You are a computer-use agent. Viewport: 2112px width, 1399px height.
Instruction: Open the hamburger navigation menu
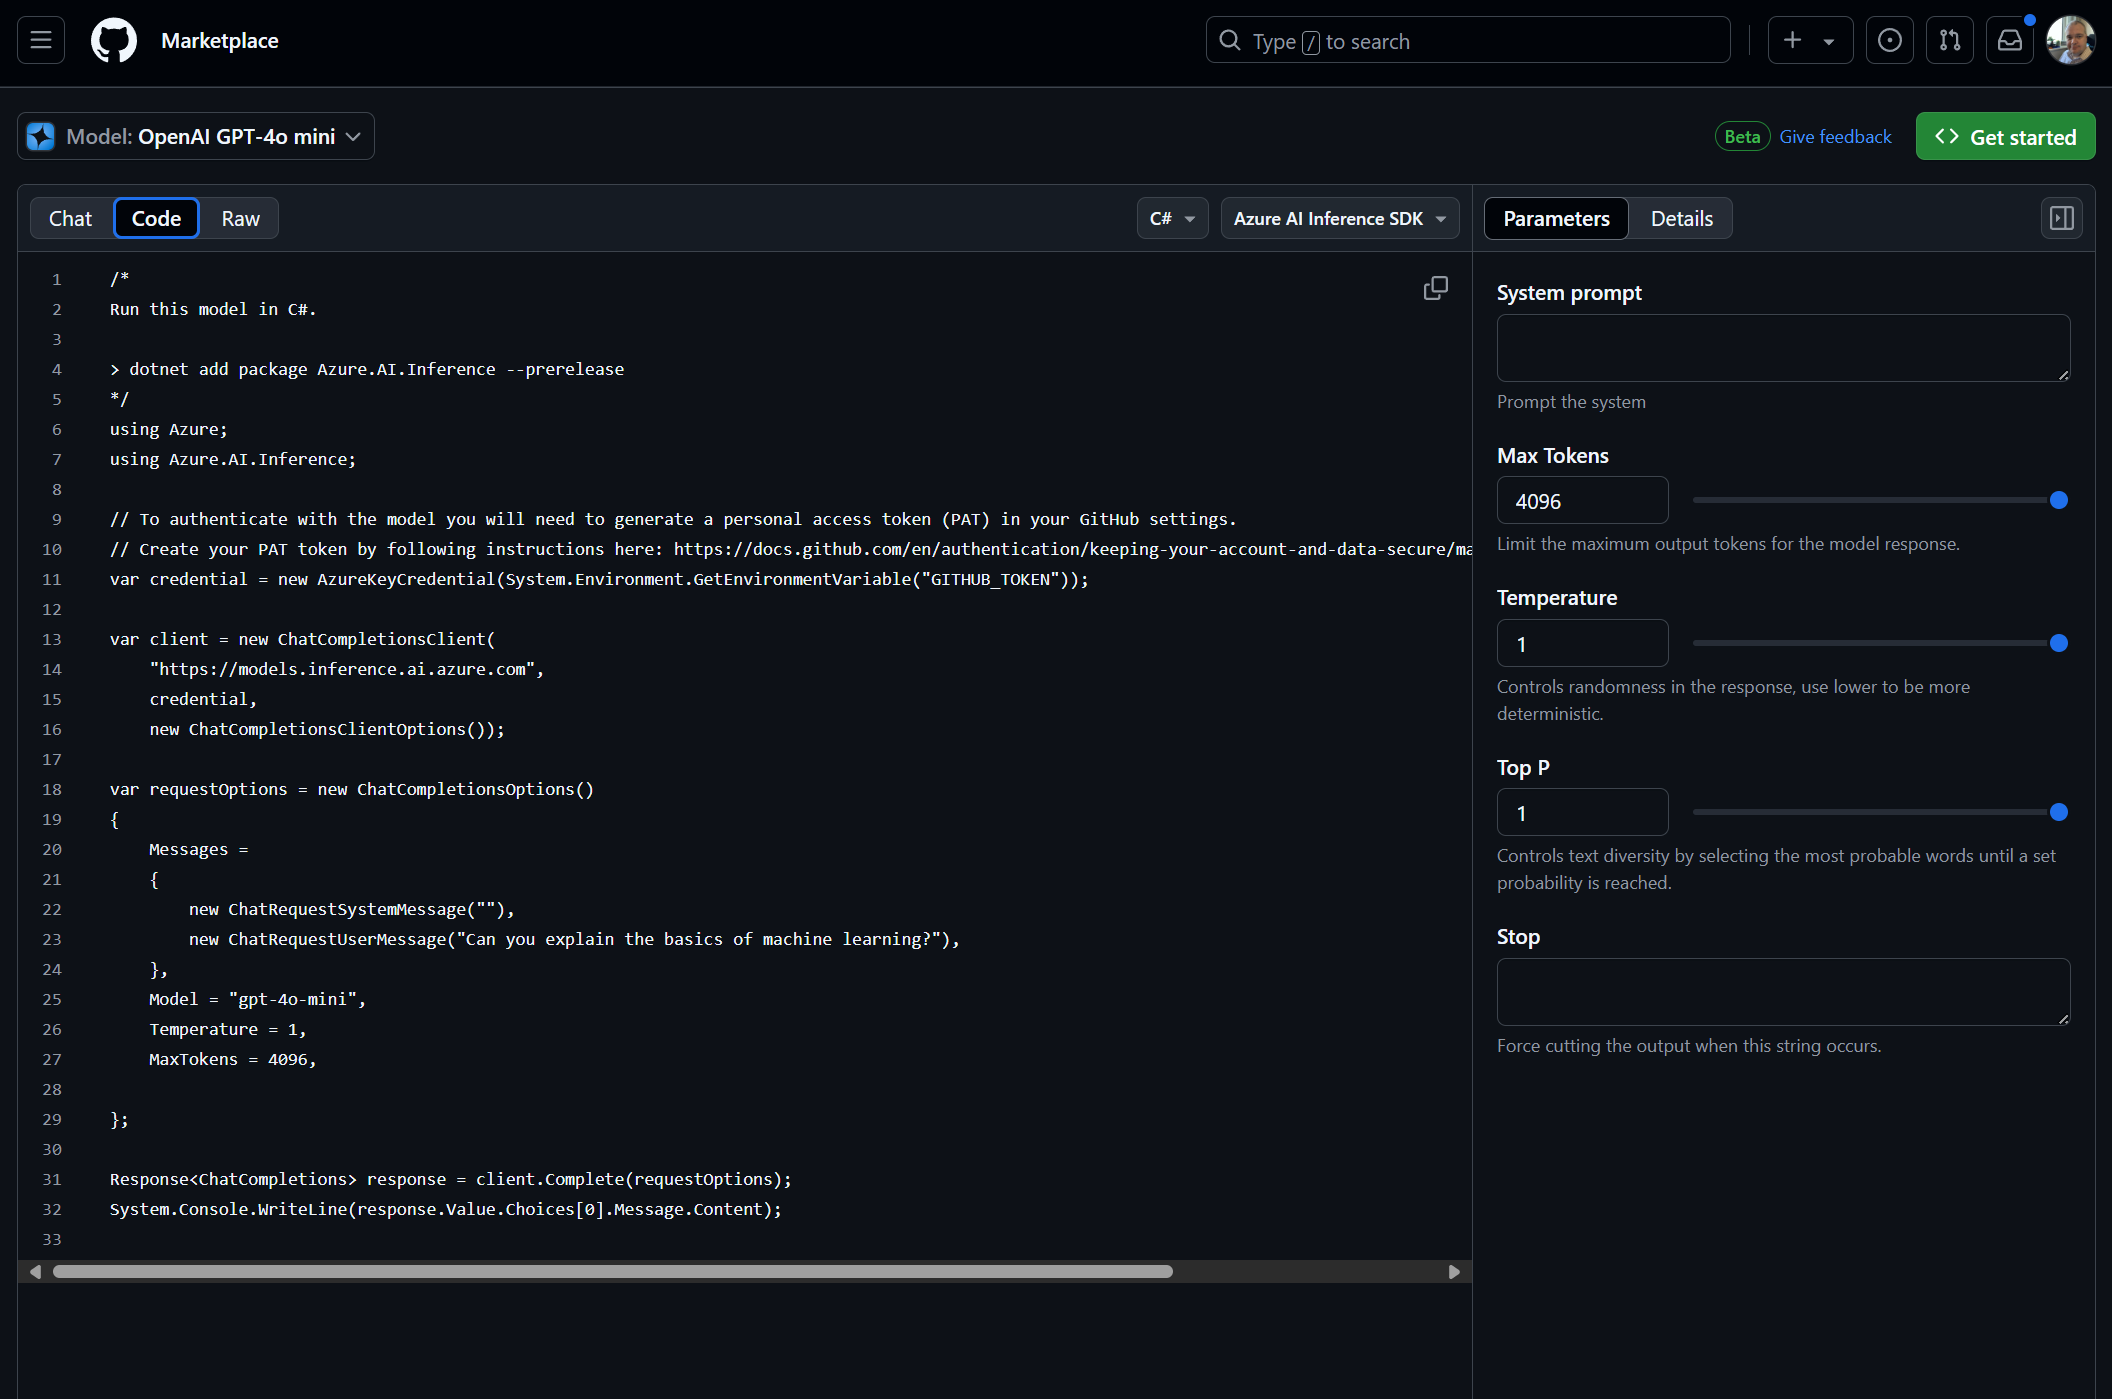(41, 41)
